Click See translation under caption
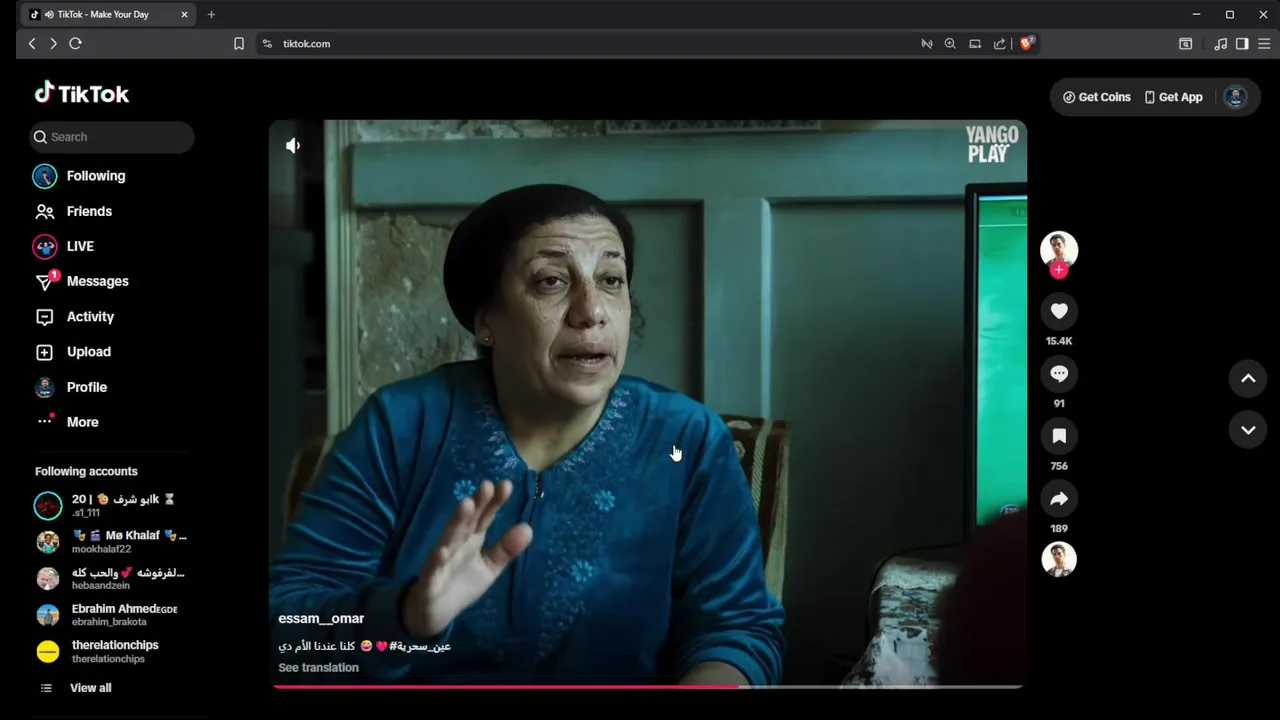Screen dimensions: 1280x720 point(318,668)
